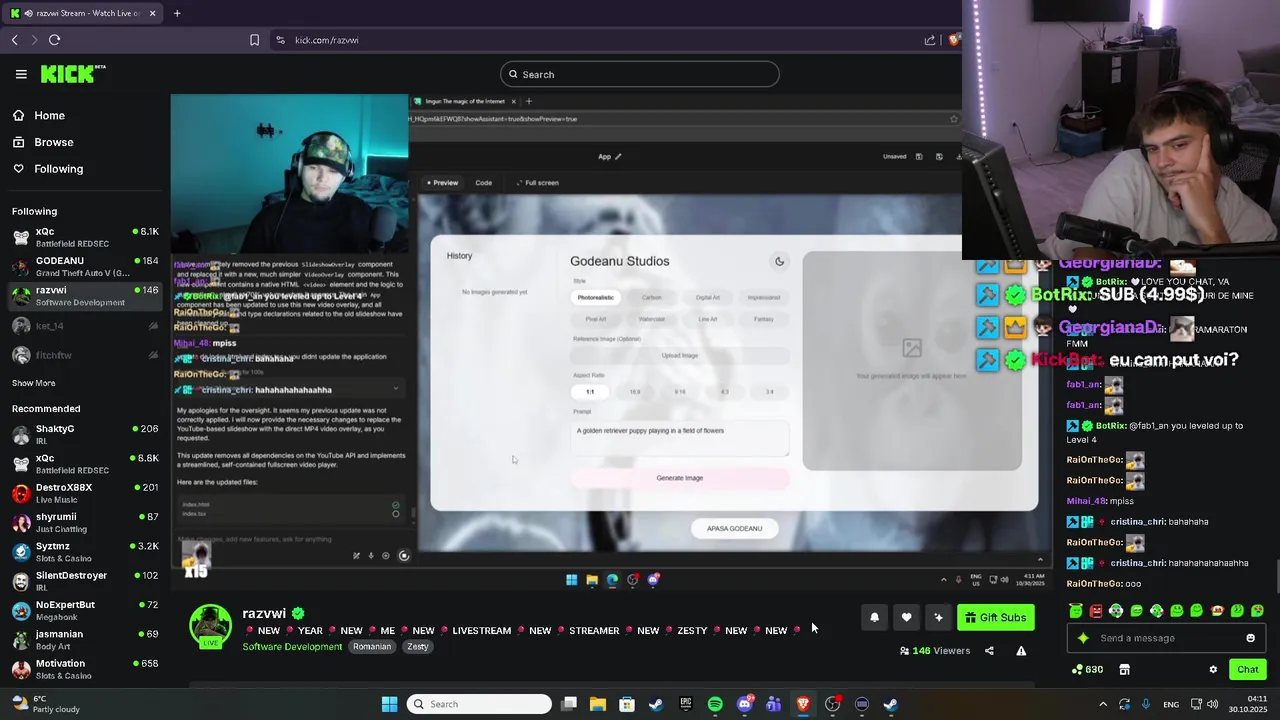Open DestroX88X recommended channel
The height and width of the screenshot is (720, 1280).
click(85, 493)
